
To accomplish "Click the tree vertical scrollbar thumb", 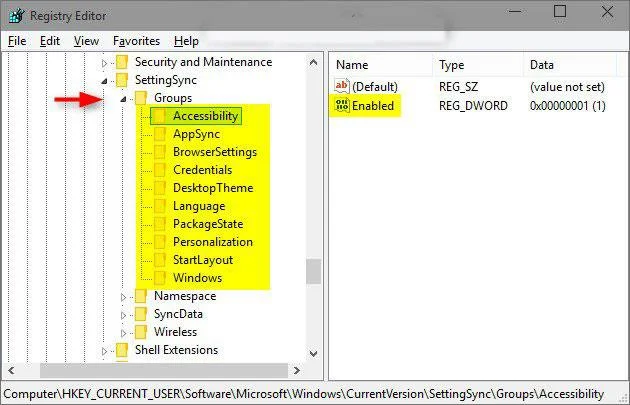I will click(x=313, y=272).
